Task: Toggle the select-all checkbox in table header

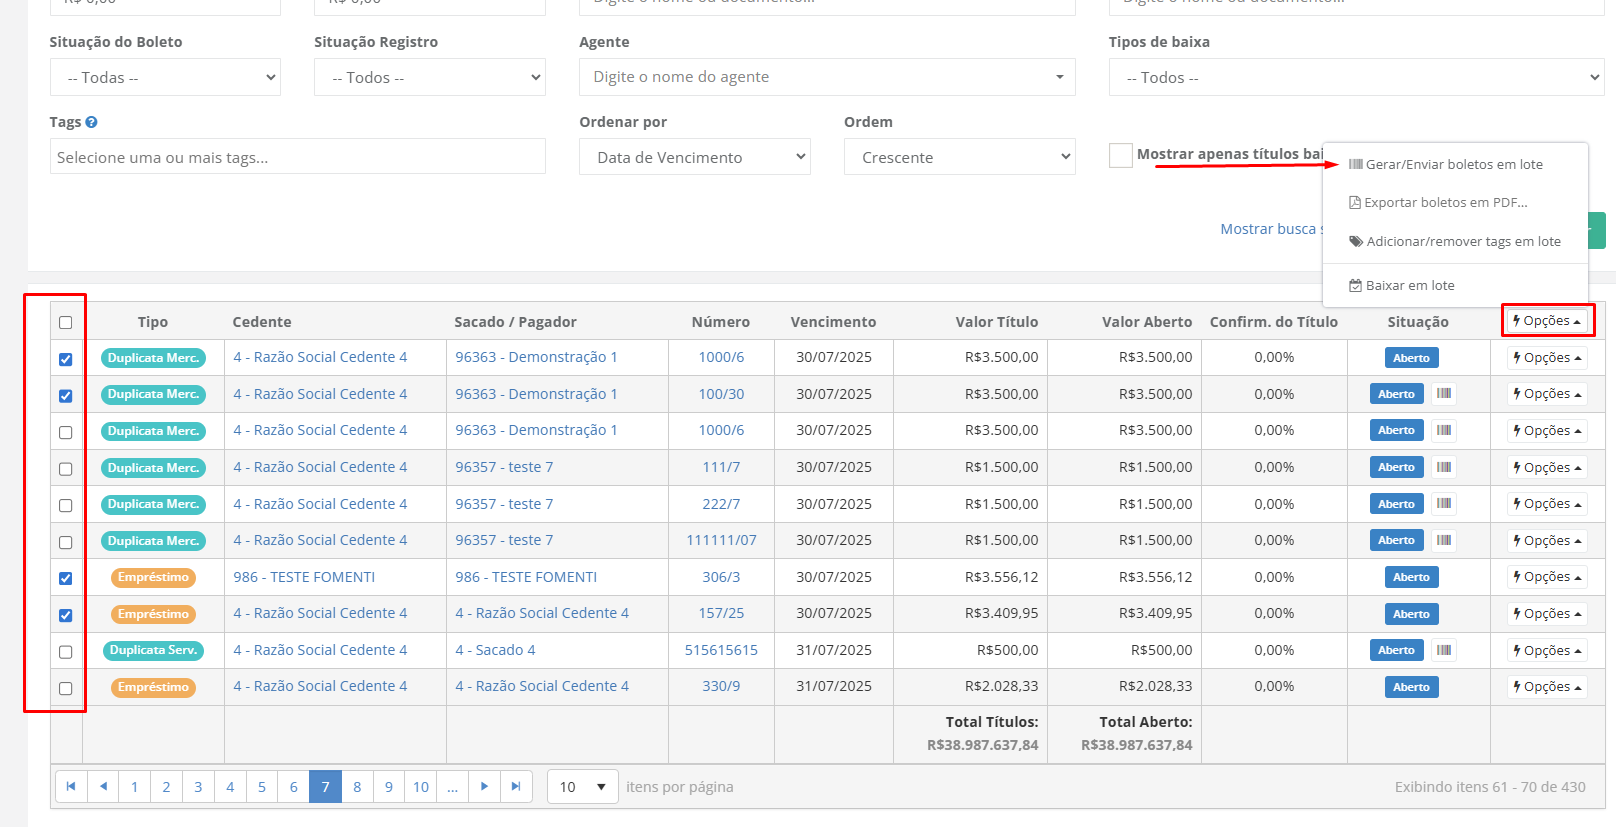Action: pos(66,323)
